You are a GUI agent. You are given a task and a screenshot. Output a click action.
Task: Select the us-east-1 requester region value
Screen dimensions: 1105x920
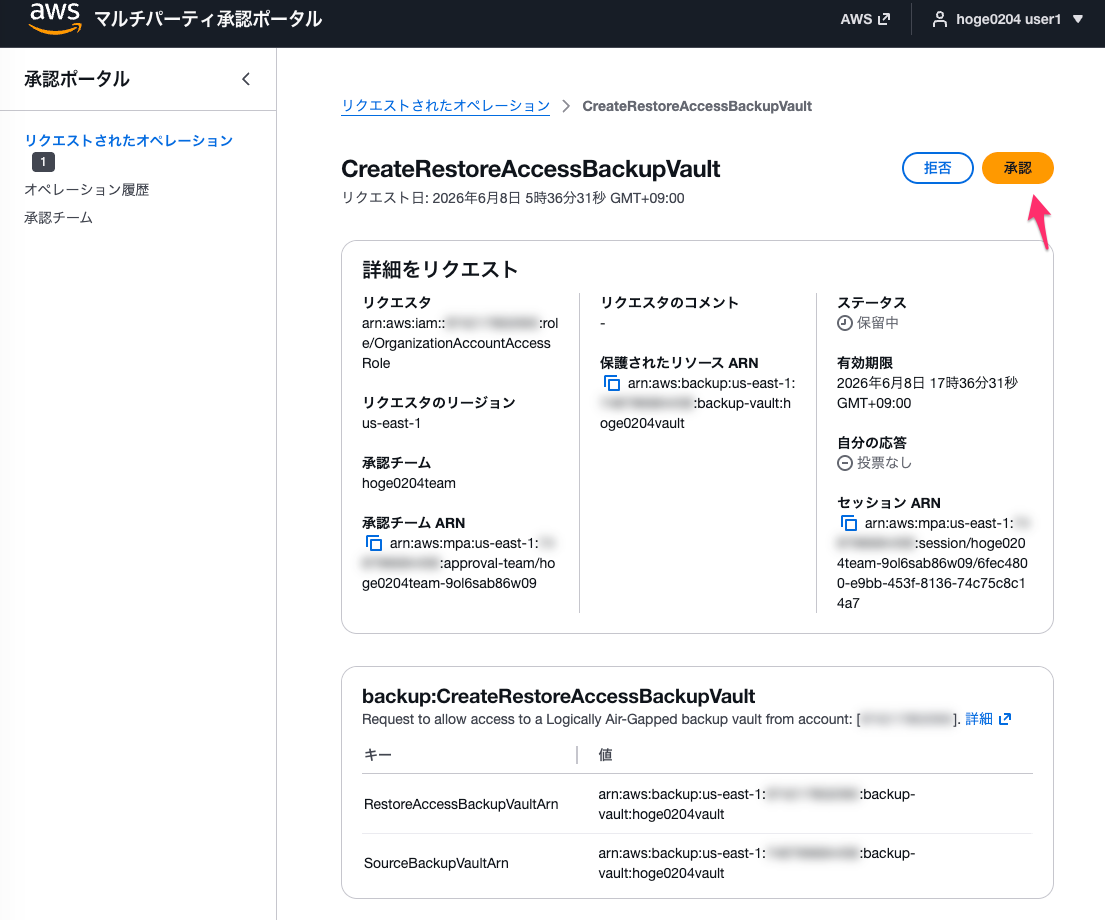click(x=391, y=424)
